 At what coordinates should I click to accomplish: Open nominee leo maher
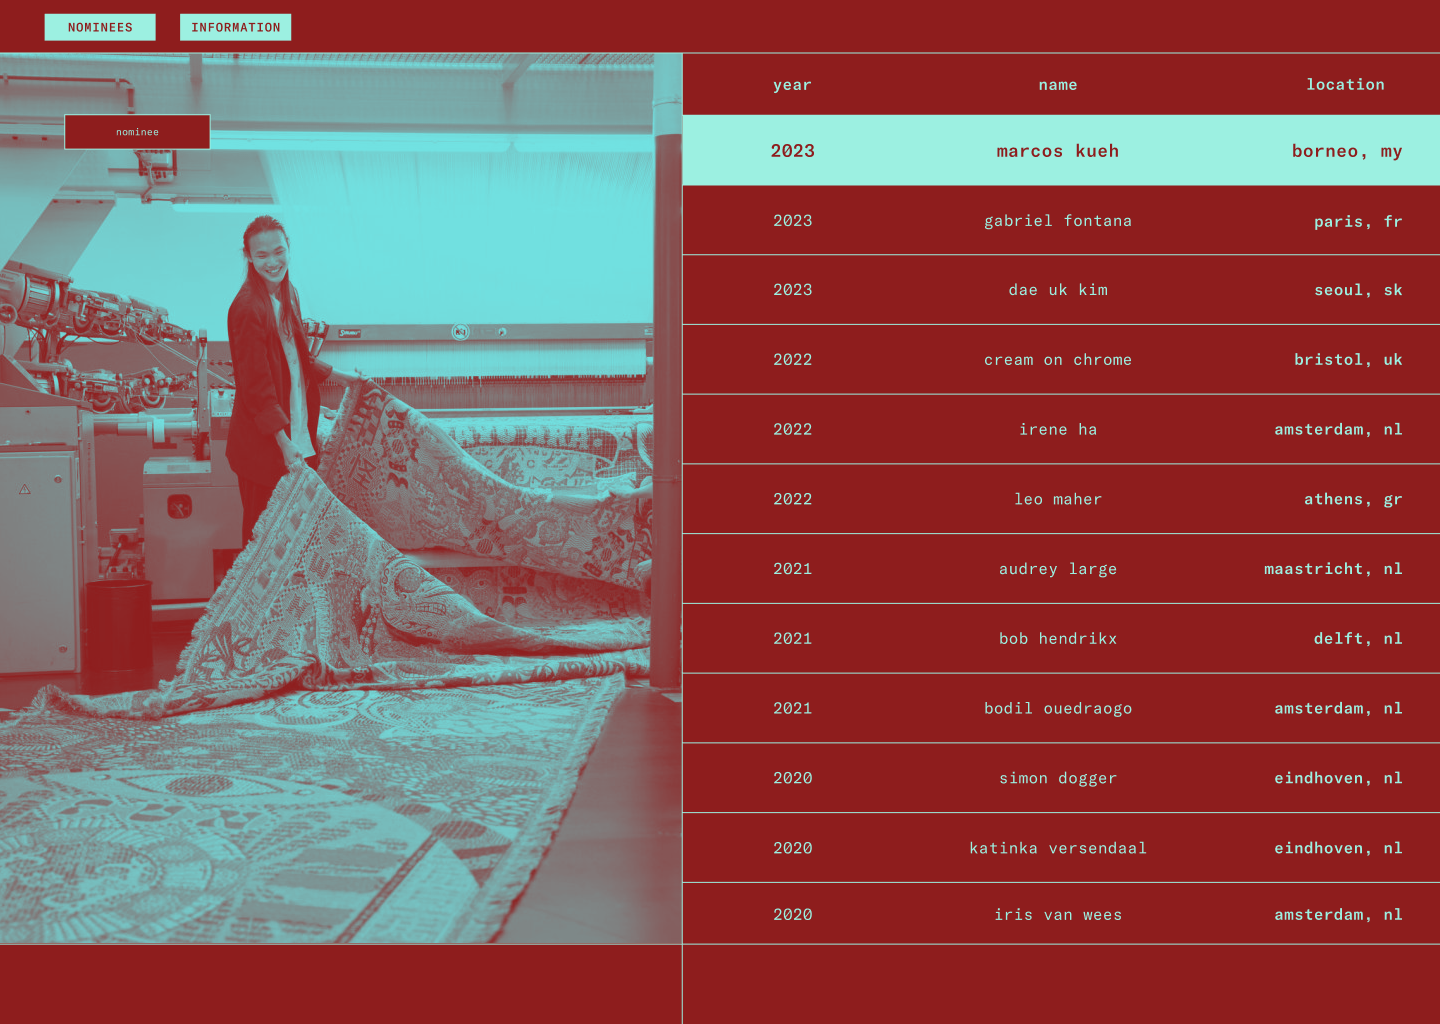coord(1061,499)
